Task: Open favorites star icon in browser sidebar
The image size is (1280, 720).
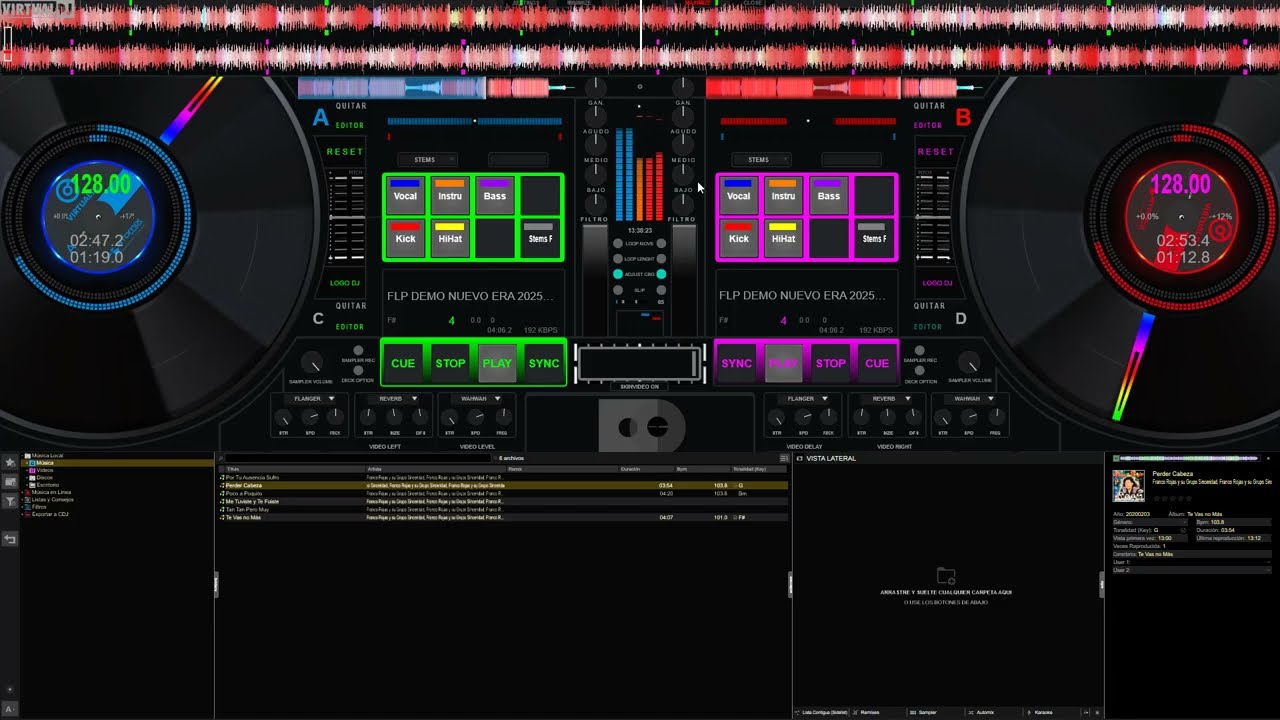Action: [10, 463]
